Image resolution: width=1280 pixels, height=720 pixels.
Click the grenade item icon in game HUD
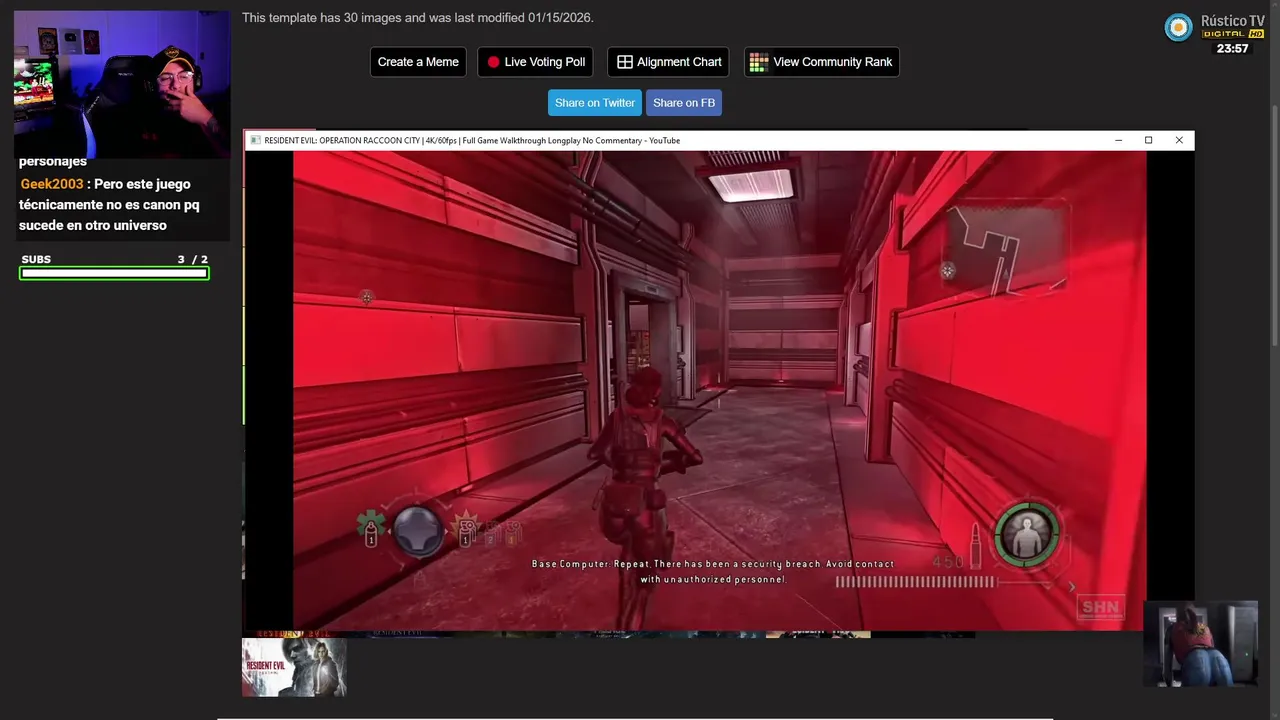[466, 528]
